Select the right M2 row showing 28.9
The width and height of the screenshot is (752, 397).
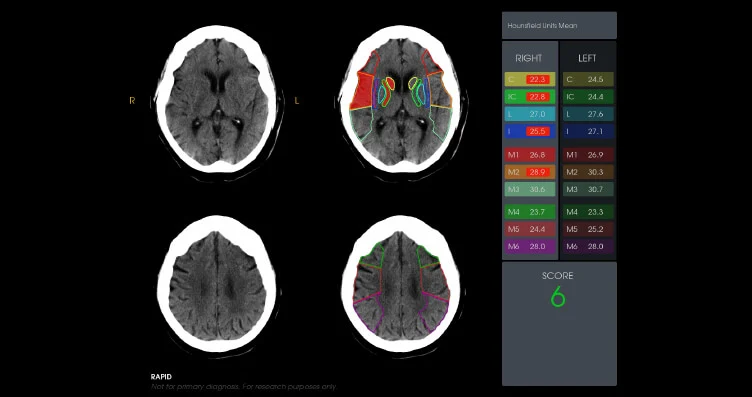[x=530, y=172]
